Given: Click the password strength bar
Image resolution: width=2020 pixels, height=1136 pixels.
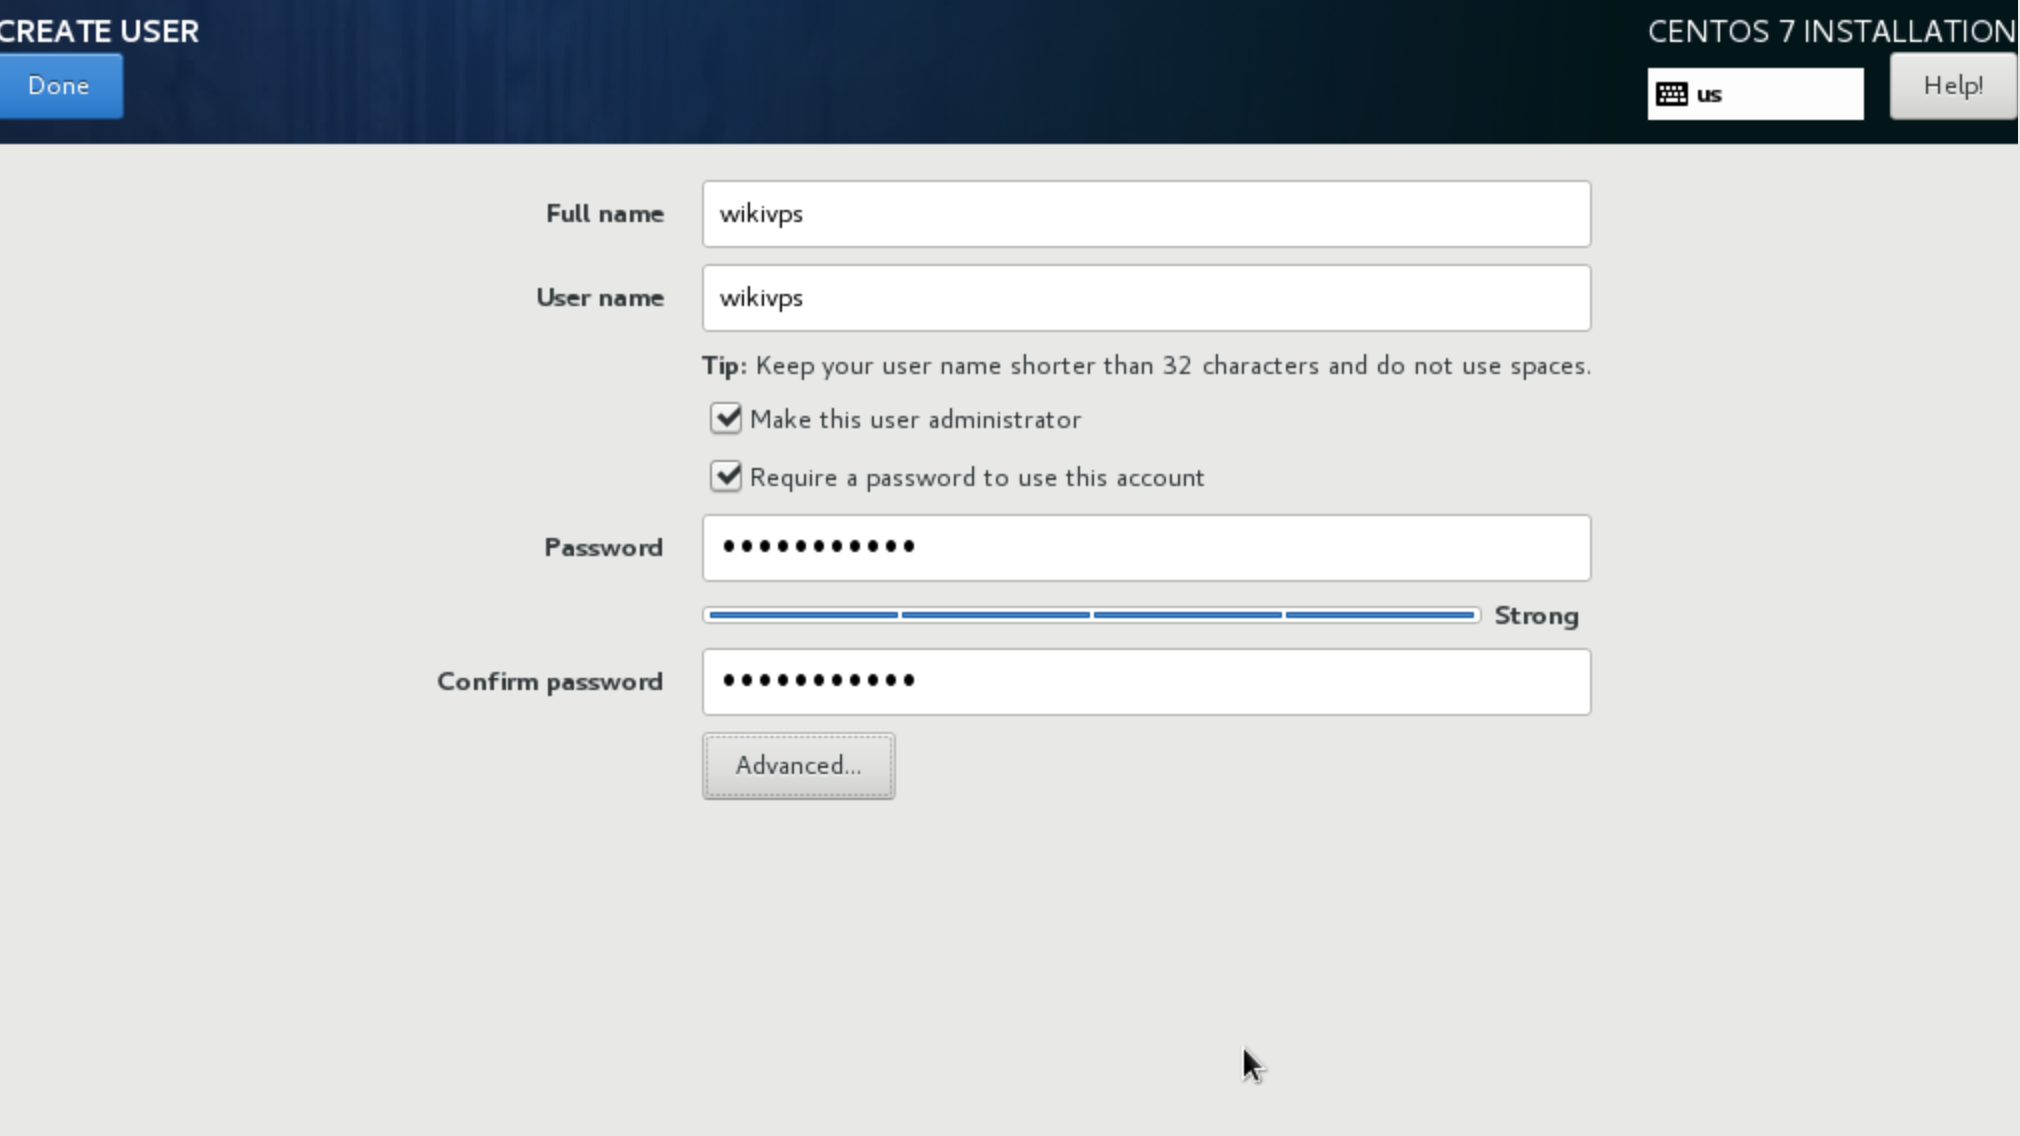Looking at the screenshot, I should point(1091,615).
